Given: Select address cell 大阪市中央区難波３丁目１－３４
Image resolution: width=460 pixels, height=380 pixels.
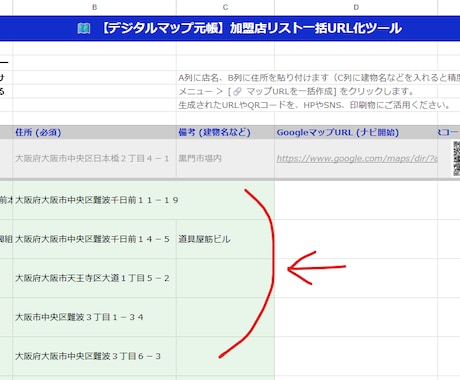Looking at the screenshot, I should pos(95,317).
